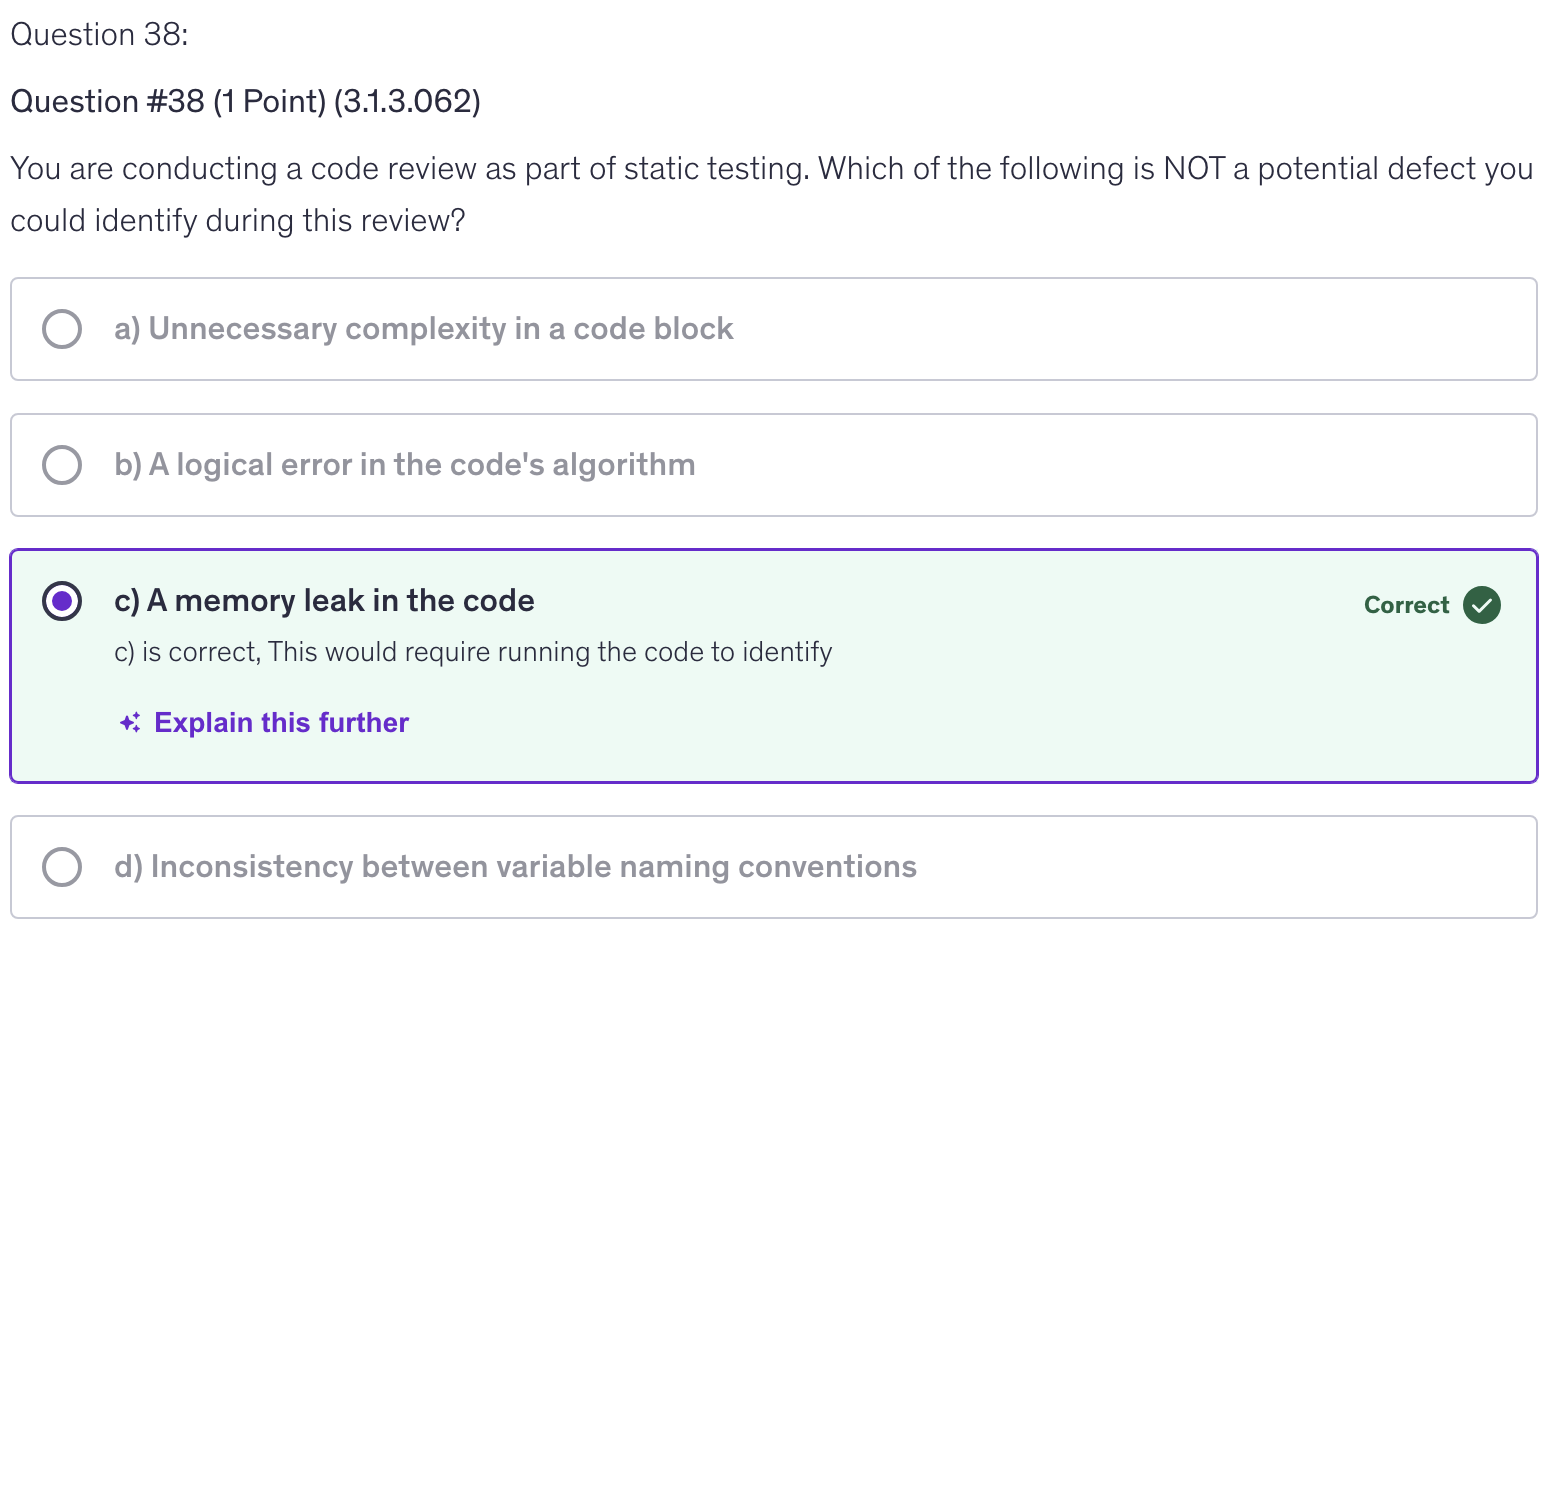Click the Correct status label
Screen dimensions: 1552x1486
pyautogui.click(x=1405, y=605)
